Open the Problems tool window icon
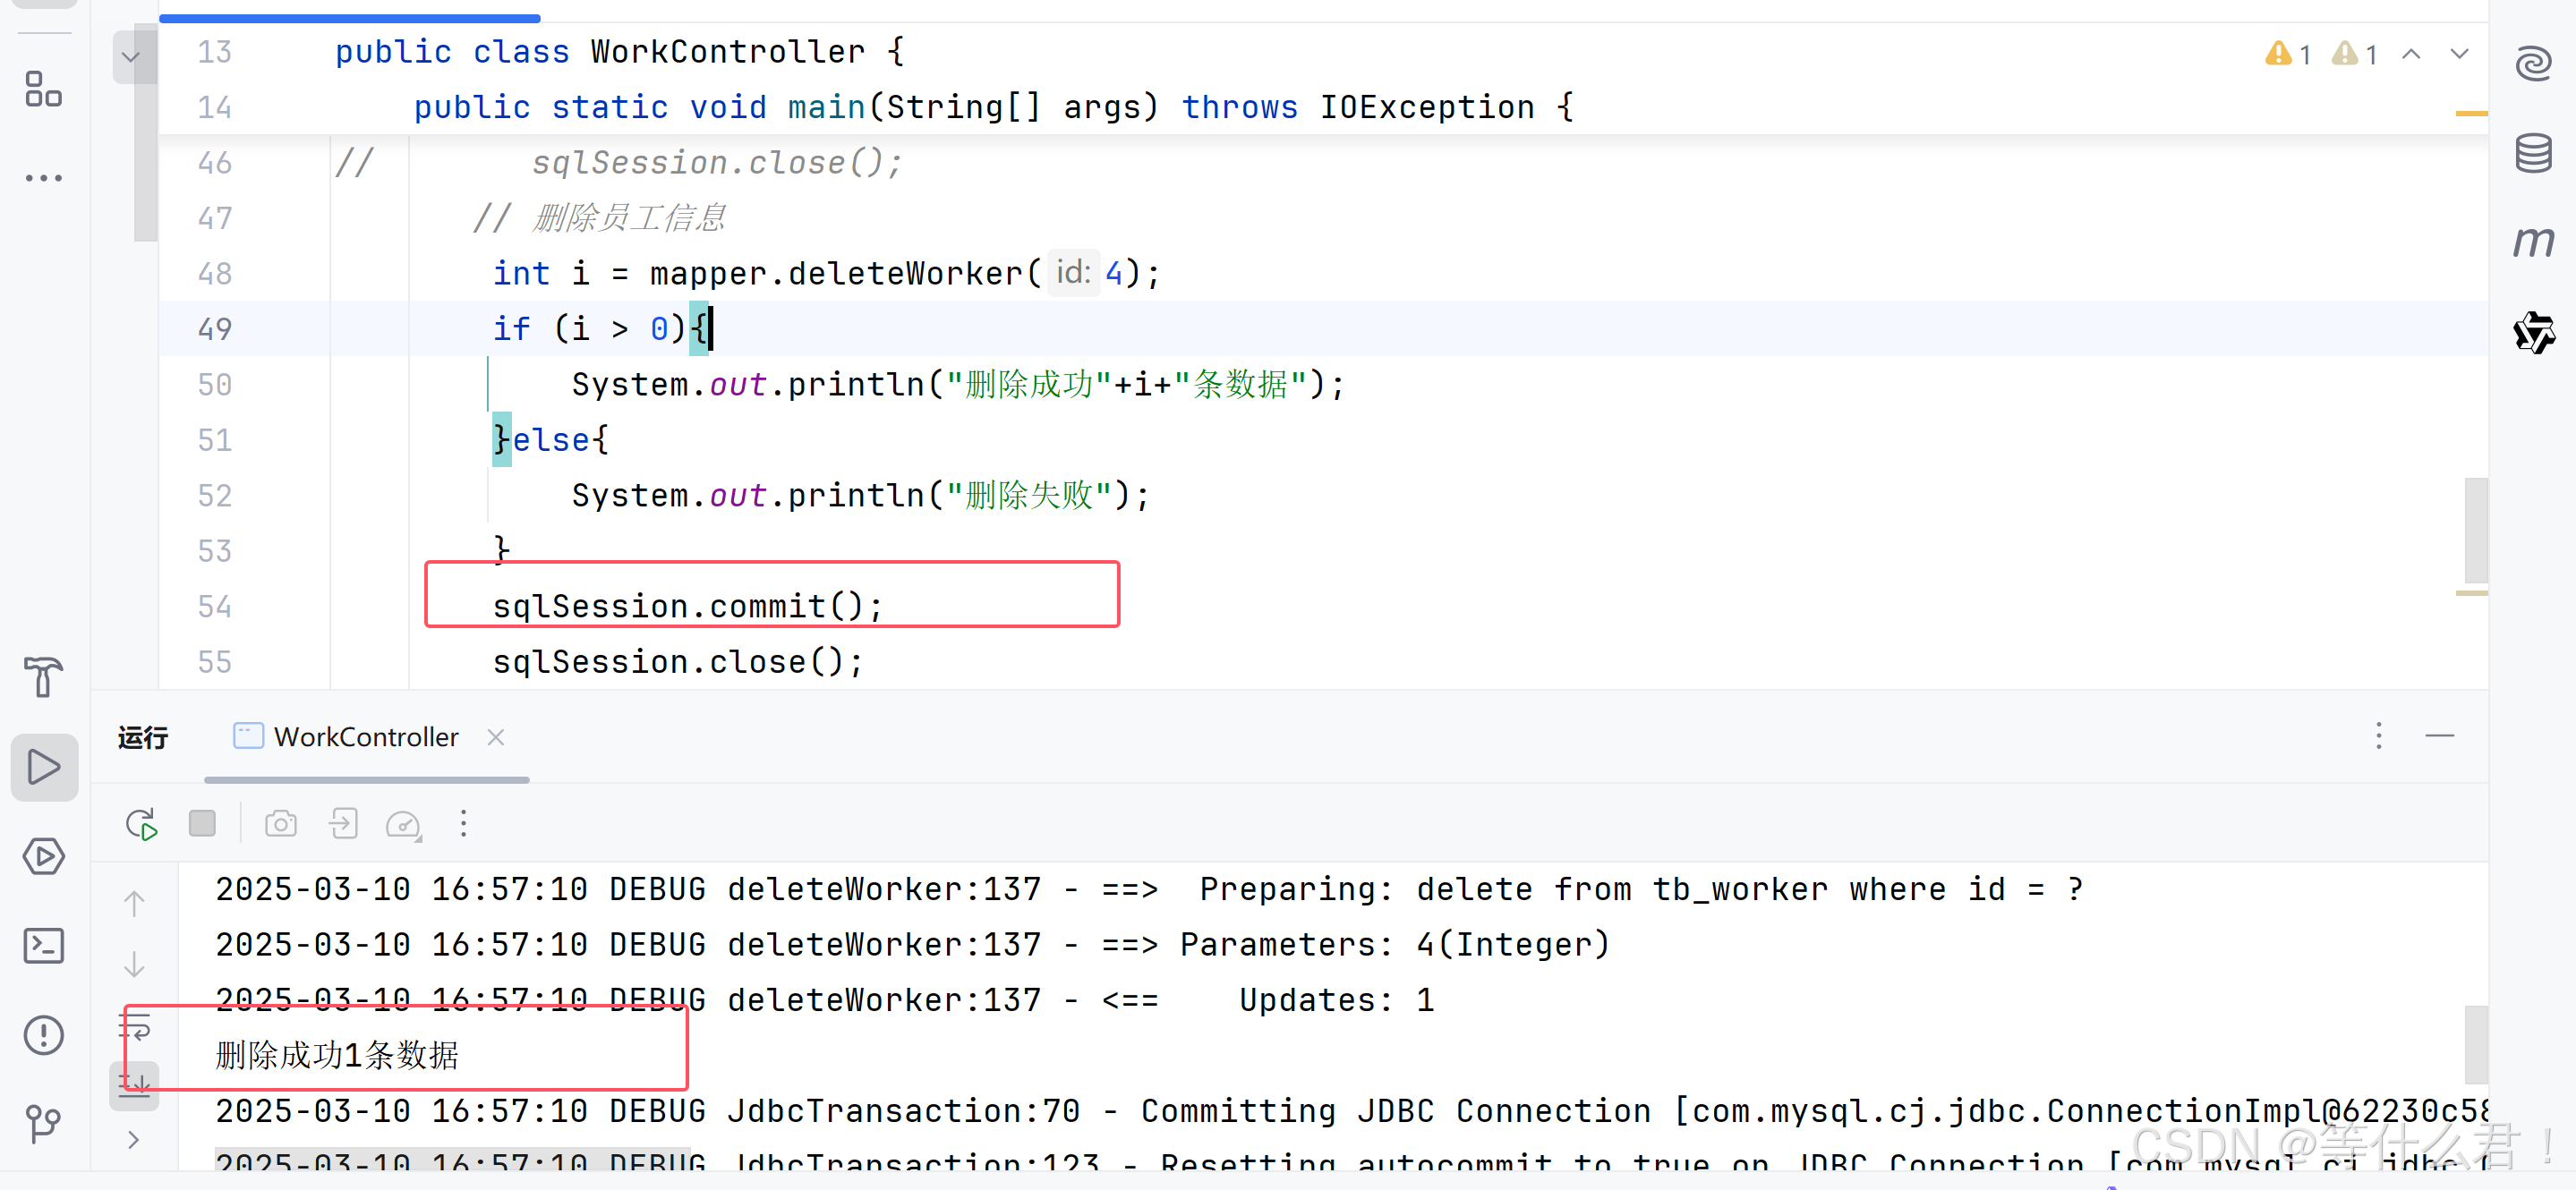This screenshot has height=1190, width=2576. 43,1035
